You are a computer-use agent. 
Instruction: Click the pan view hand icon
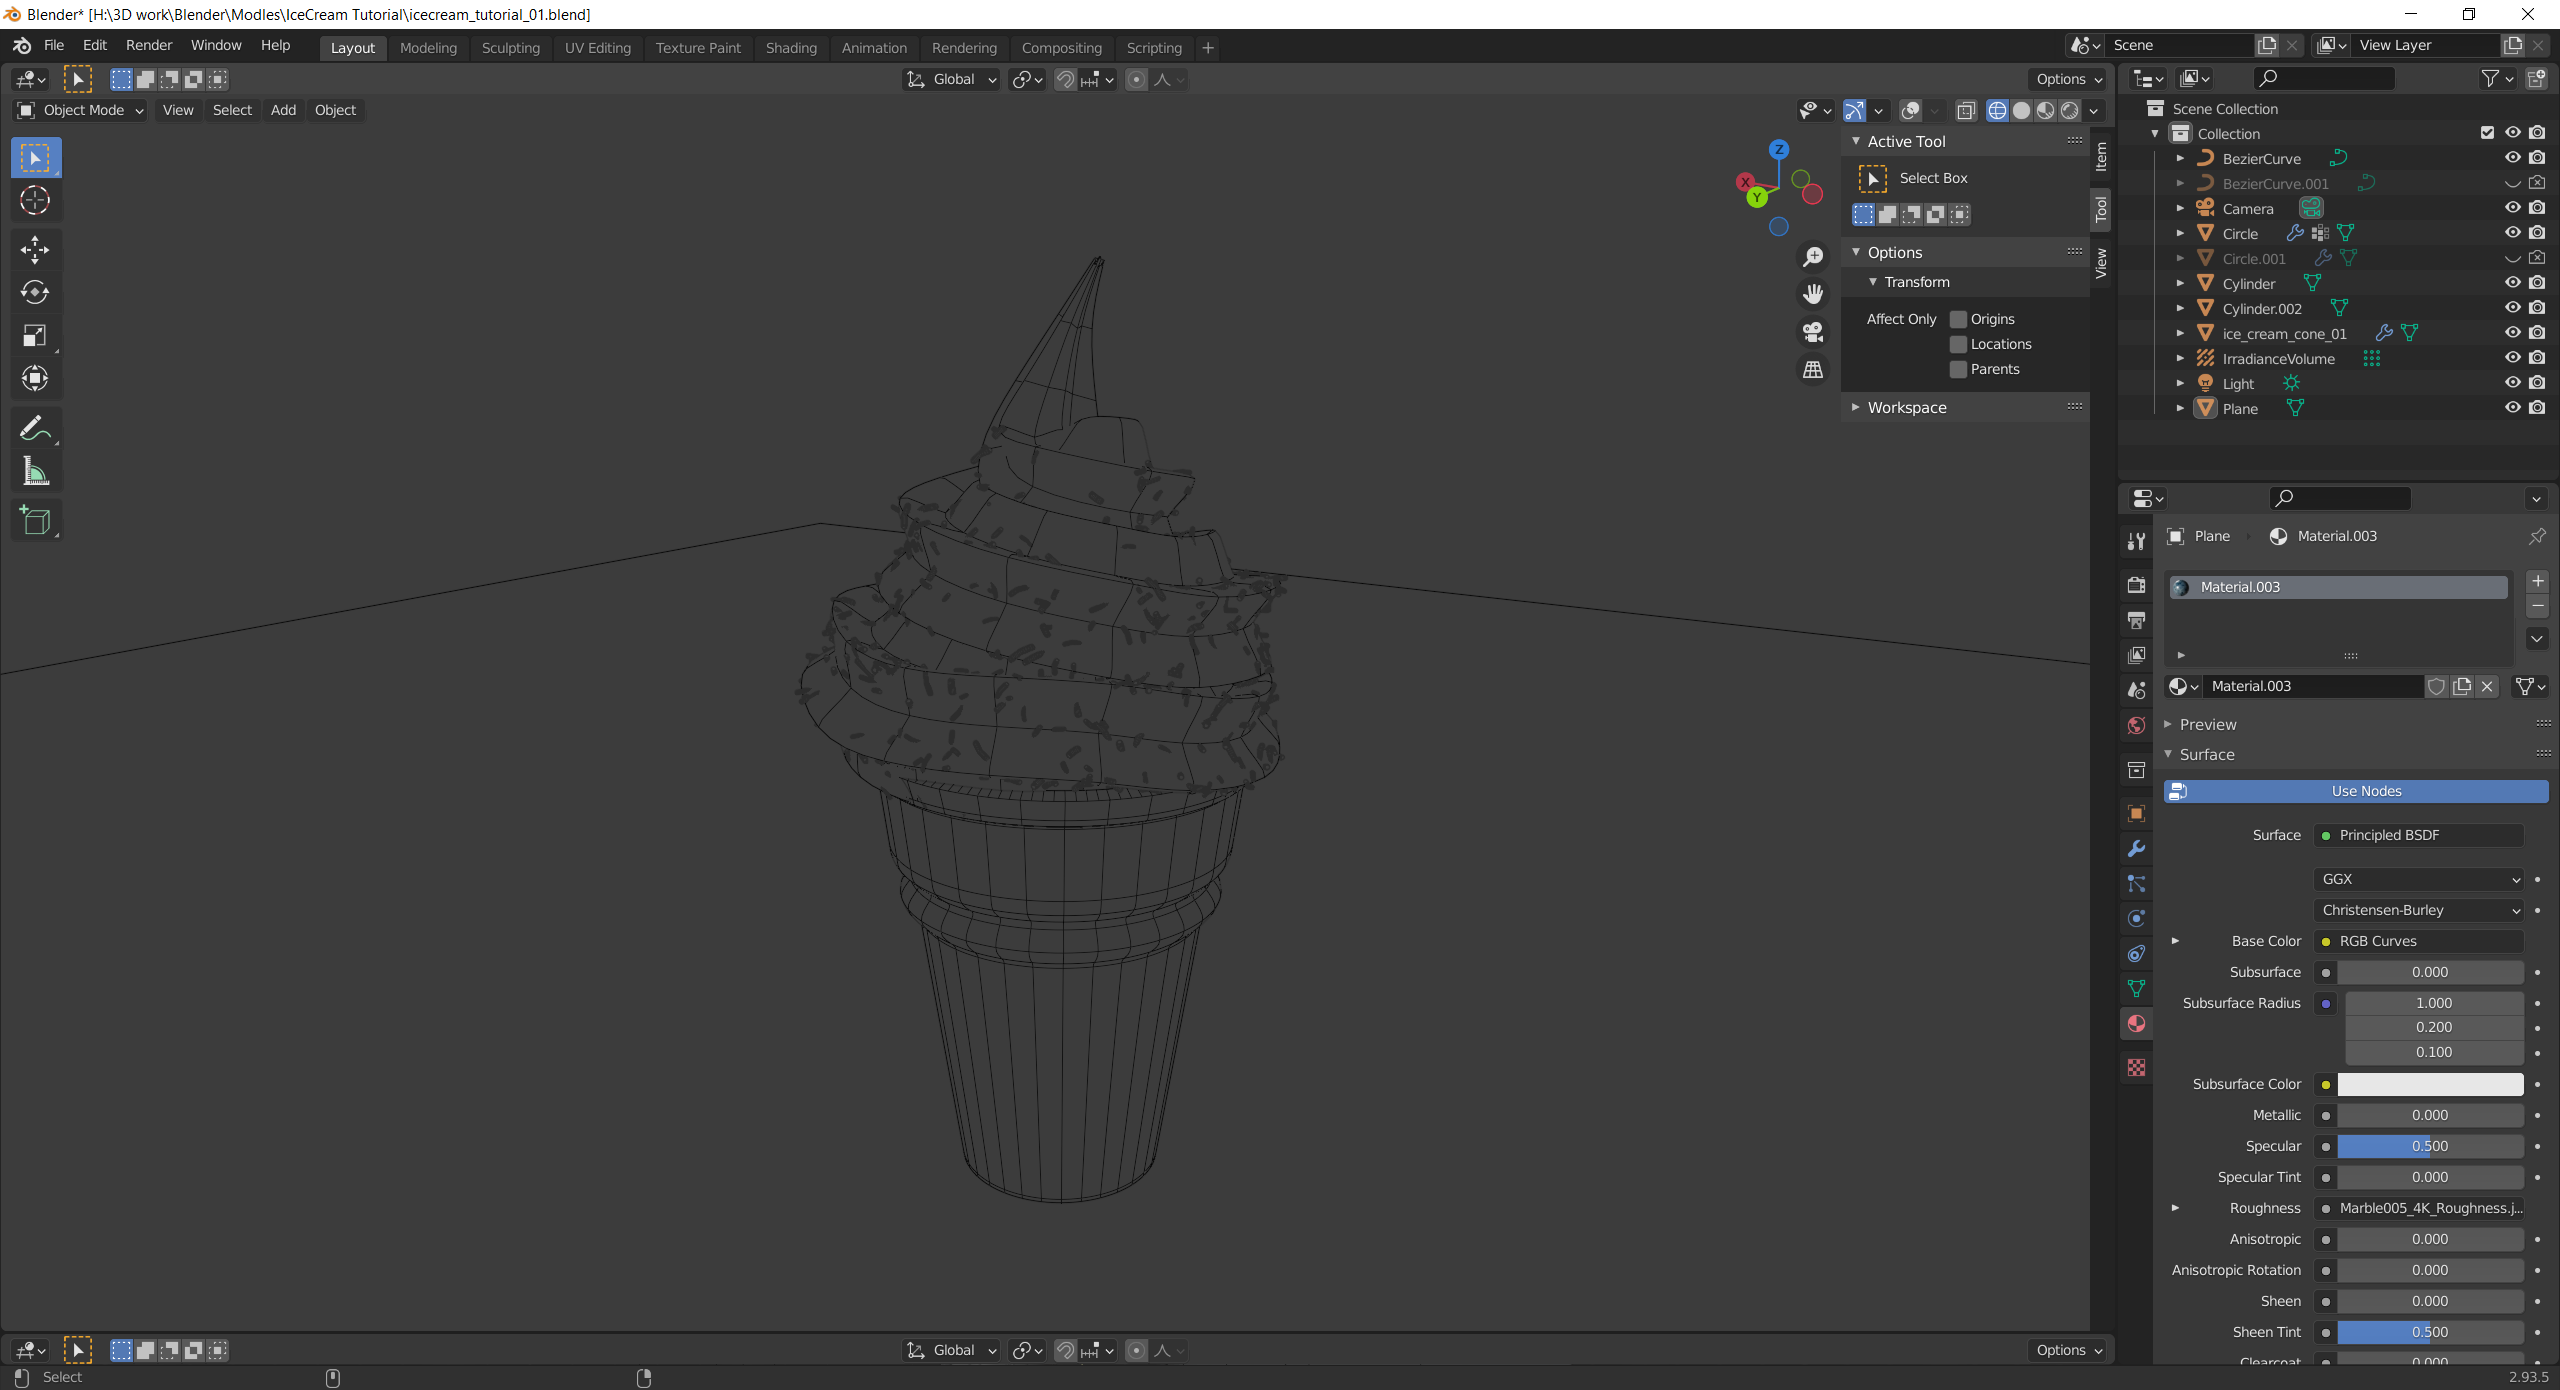tap(1812, 294)
